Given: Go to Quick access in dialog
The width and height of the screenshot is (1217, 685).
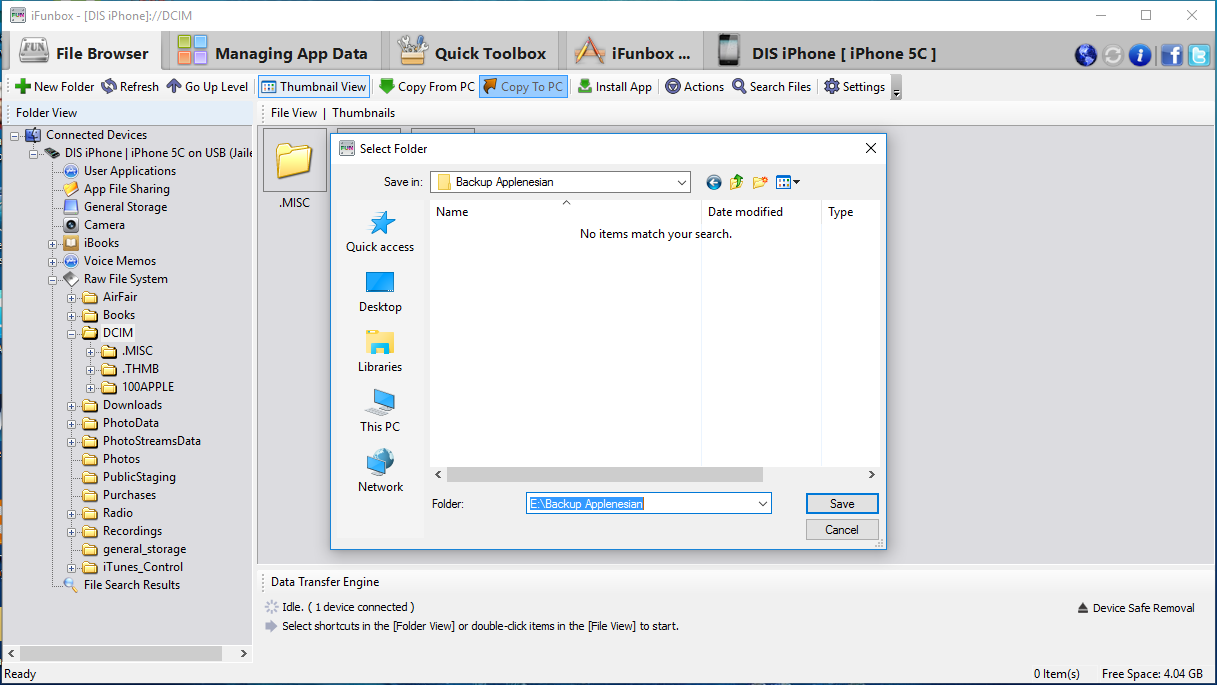Looking at the screenshot, I should [x=380, y=231].
